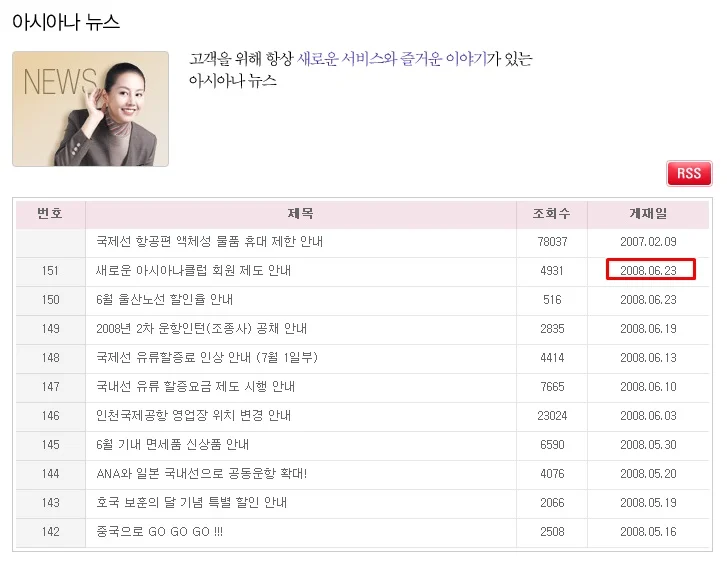Screen dimensions: 727x563
Task: Open '중국으로 GO GO GO !!!' article
Action: click(159, 531)
